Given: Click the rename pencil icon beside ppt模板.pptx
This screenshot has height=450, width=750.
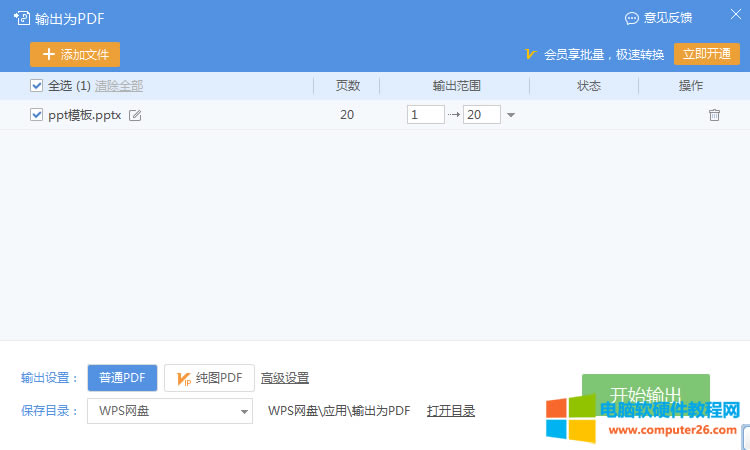Looking at the screenshot, I should click(x=136, y=115).
